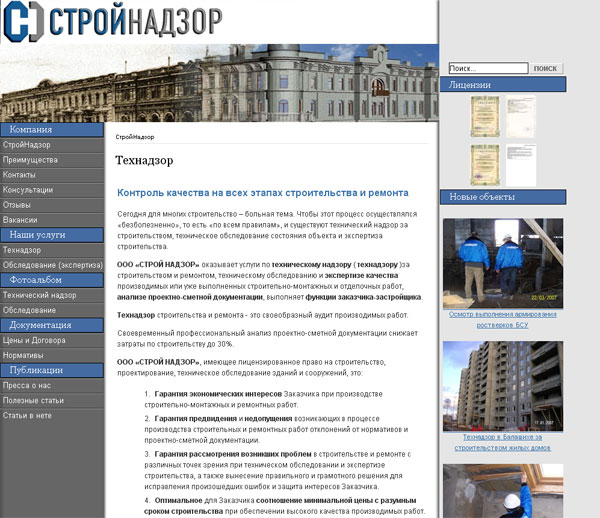The width and height of the screenshot is (600, 518).
Task: Open the apartment building photo thumbnail
Action: 503,386
